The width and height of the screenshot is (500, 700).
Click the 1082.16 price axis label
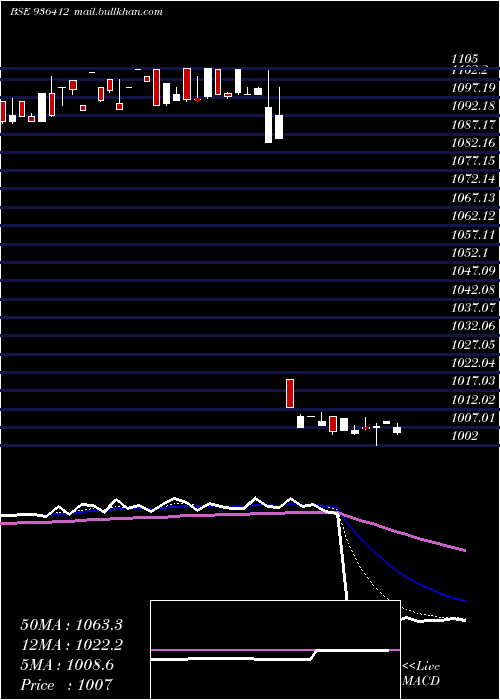474,143
